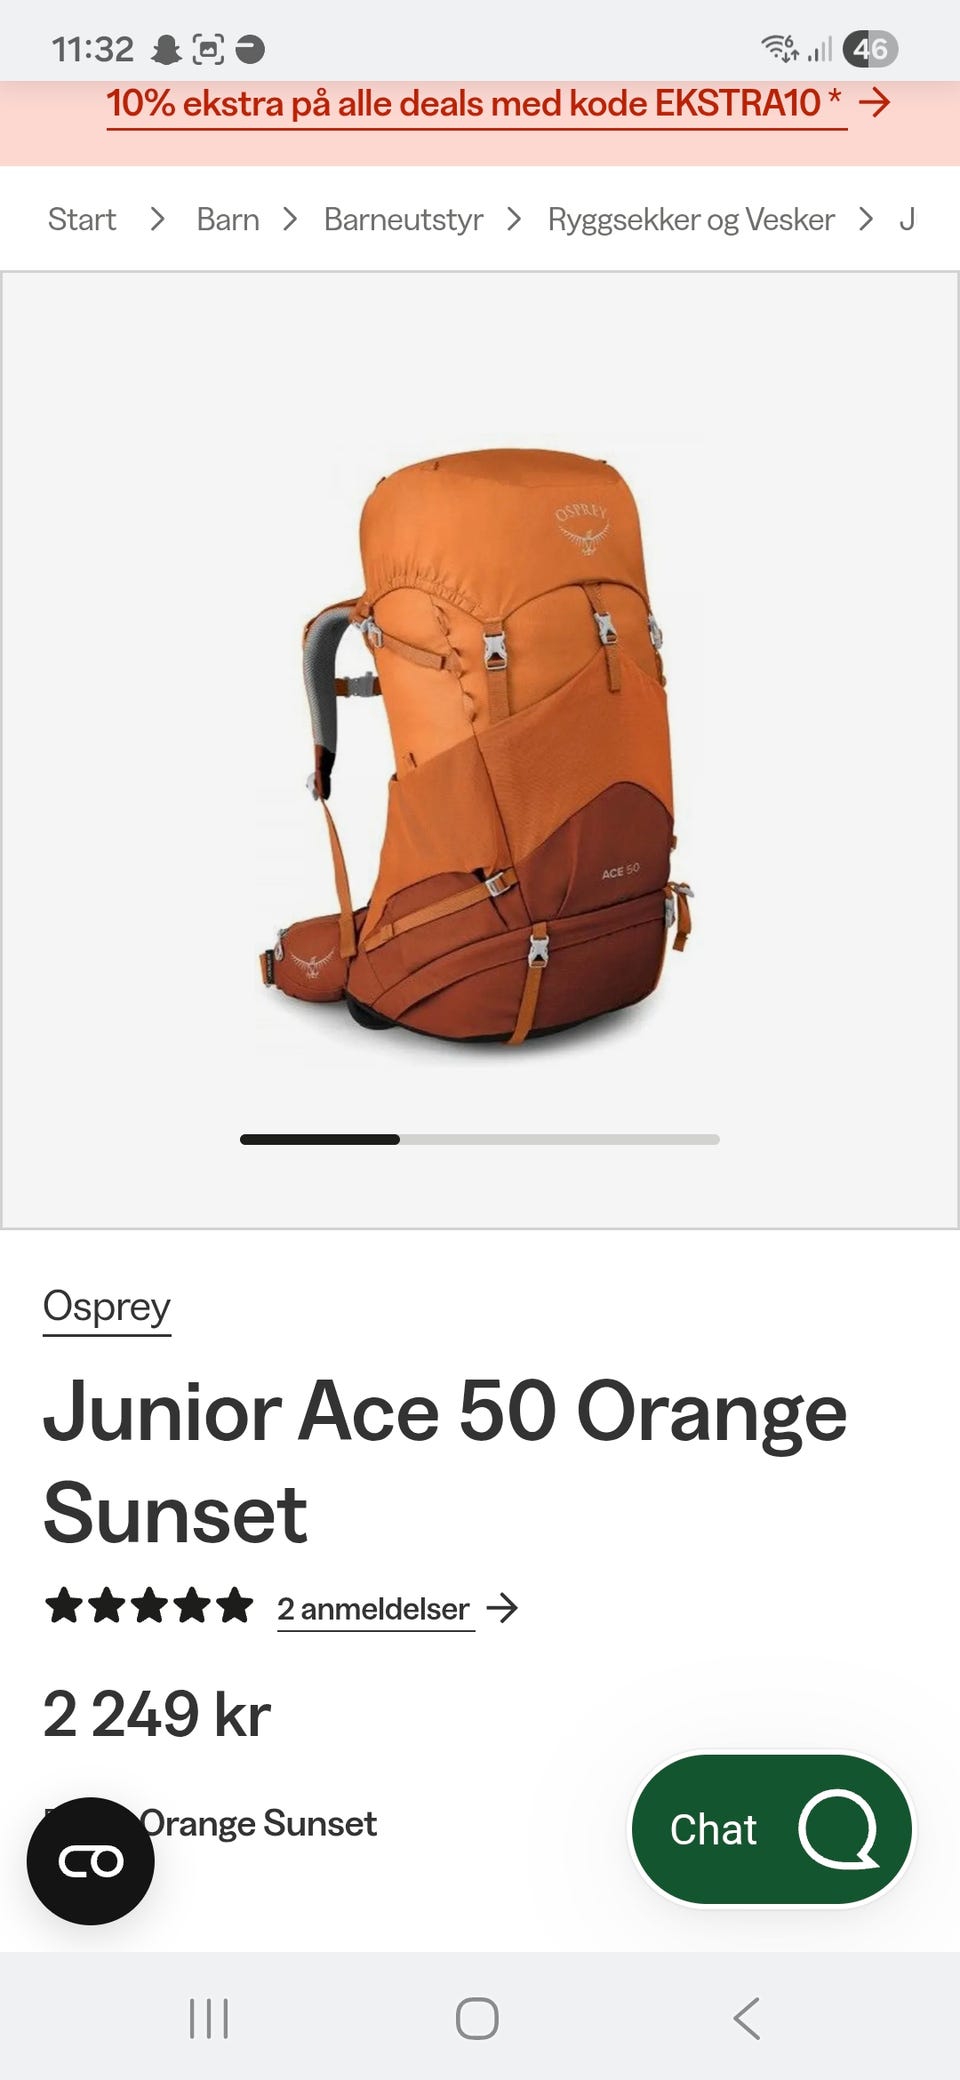Tap the chevron after Start breadcrumb

click(x=157, y=219)
